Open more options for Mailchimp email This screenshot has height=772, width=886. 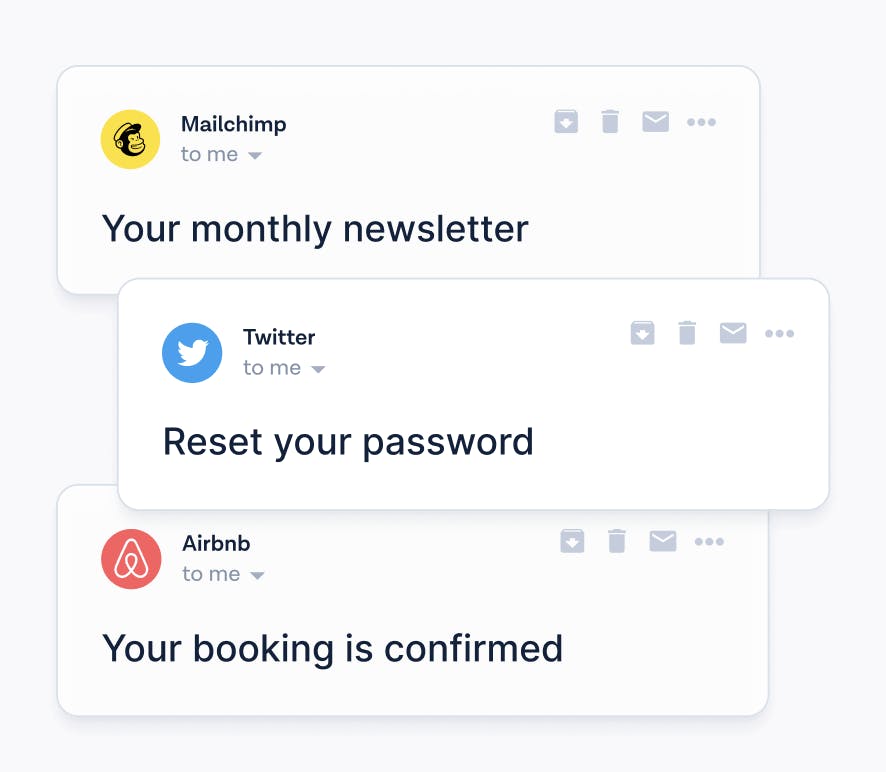click(701, 122)
